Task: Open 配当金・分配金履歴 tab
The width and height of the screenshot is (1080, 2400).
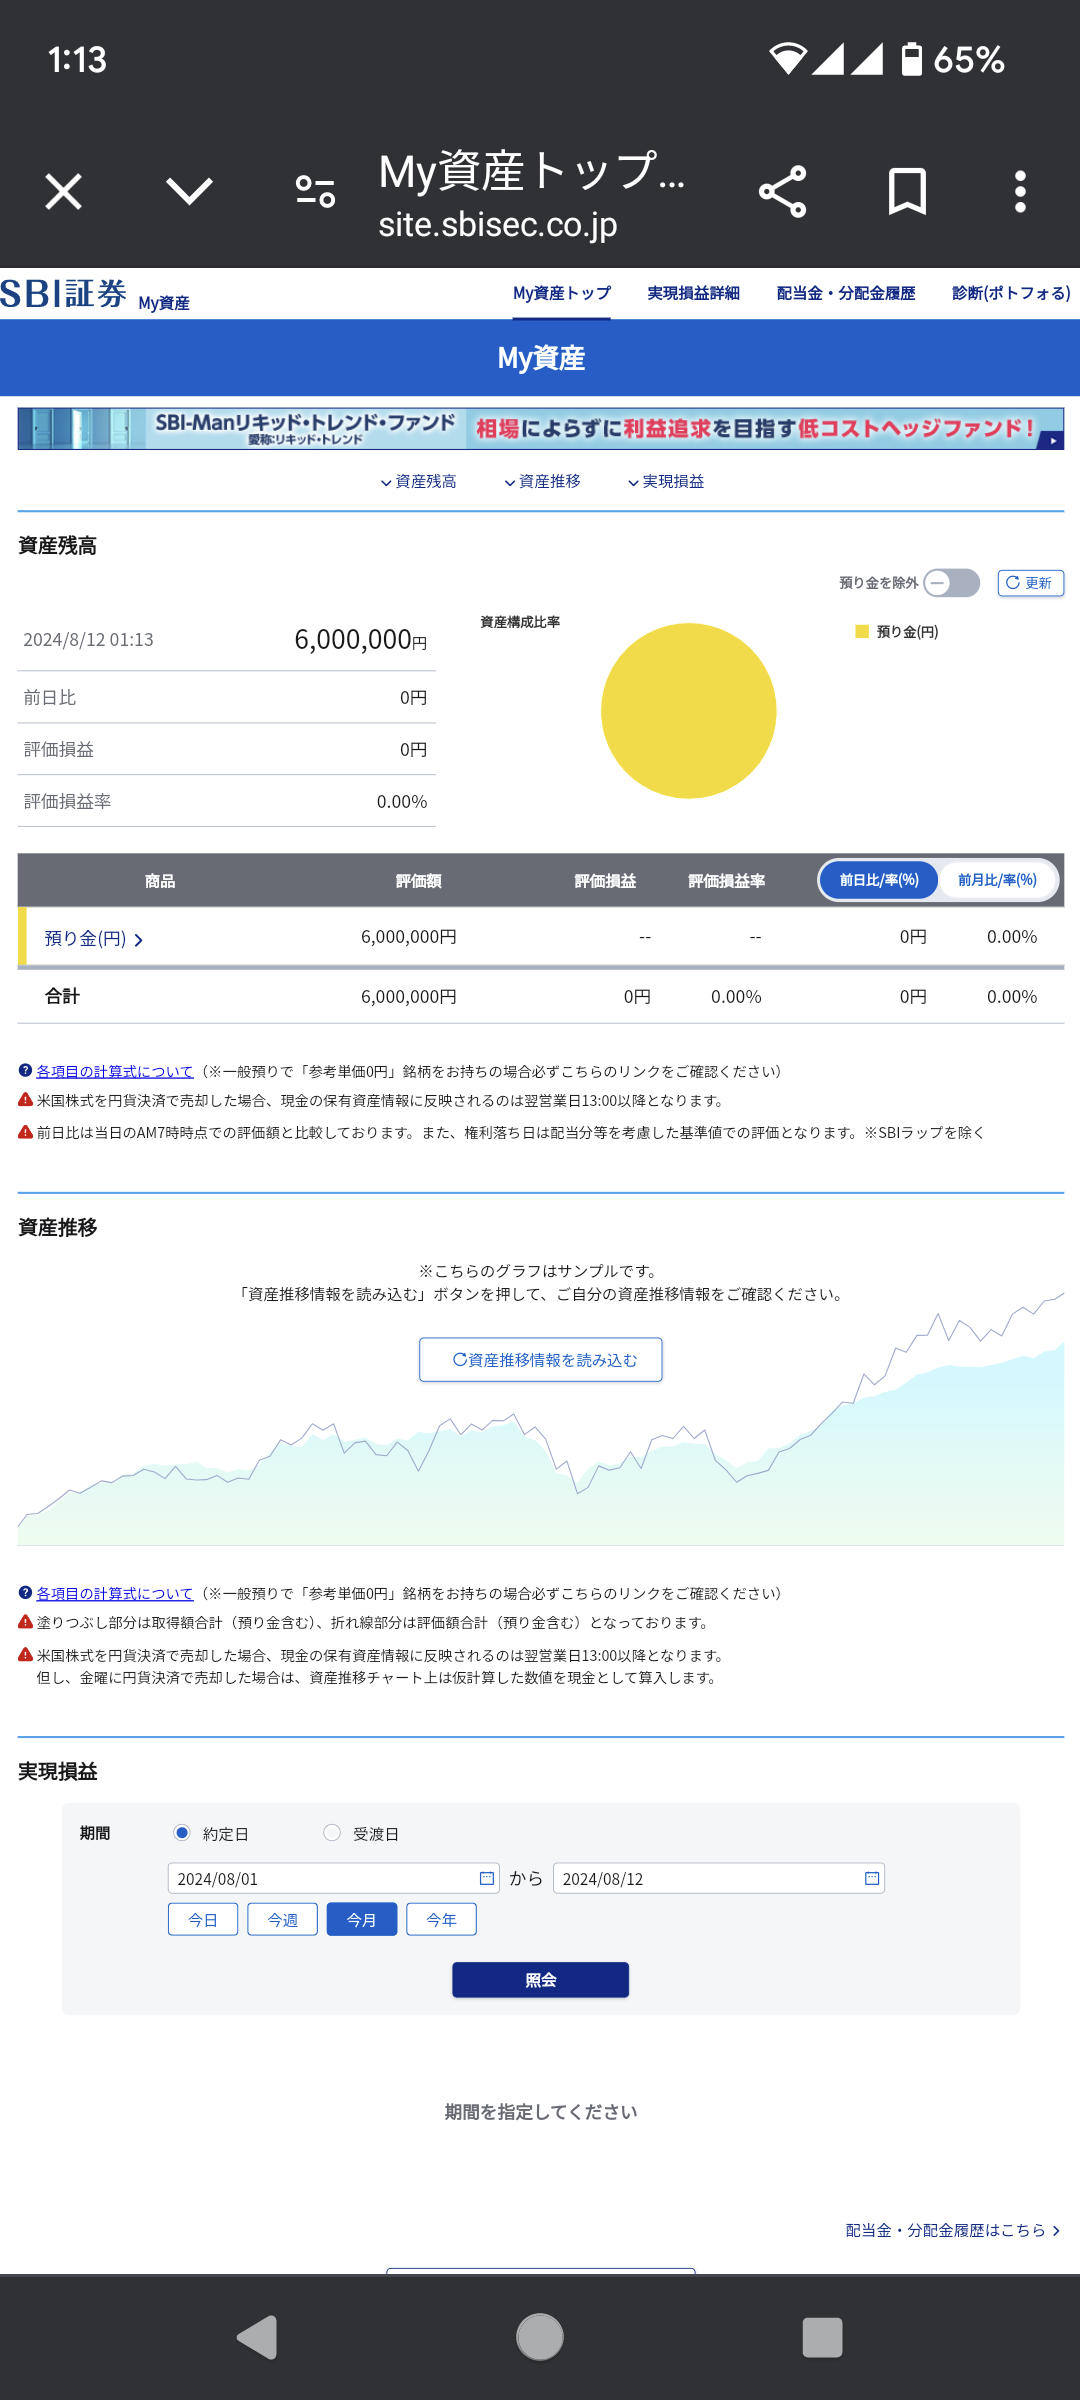Action: pos(846,293)
